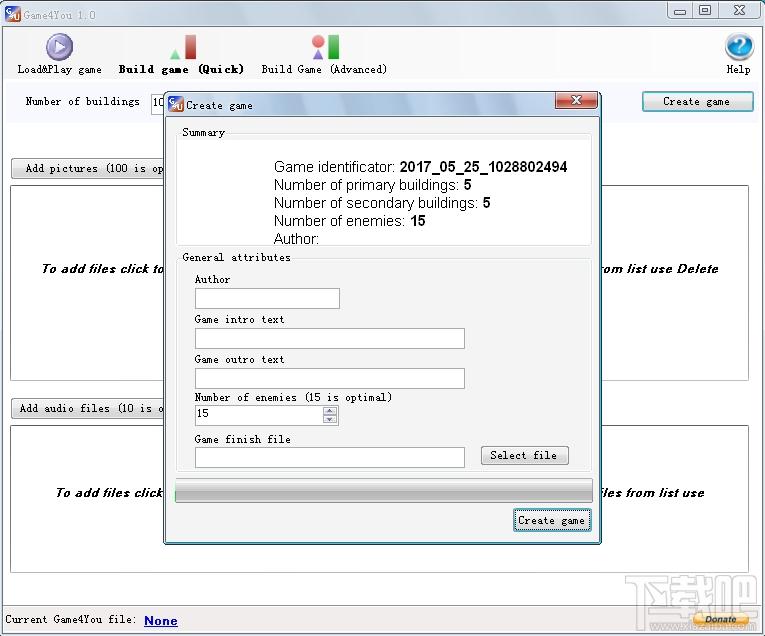Click the Select file button
This screenshot has width=765, height=636.
click(x=524, y=456)
